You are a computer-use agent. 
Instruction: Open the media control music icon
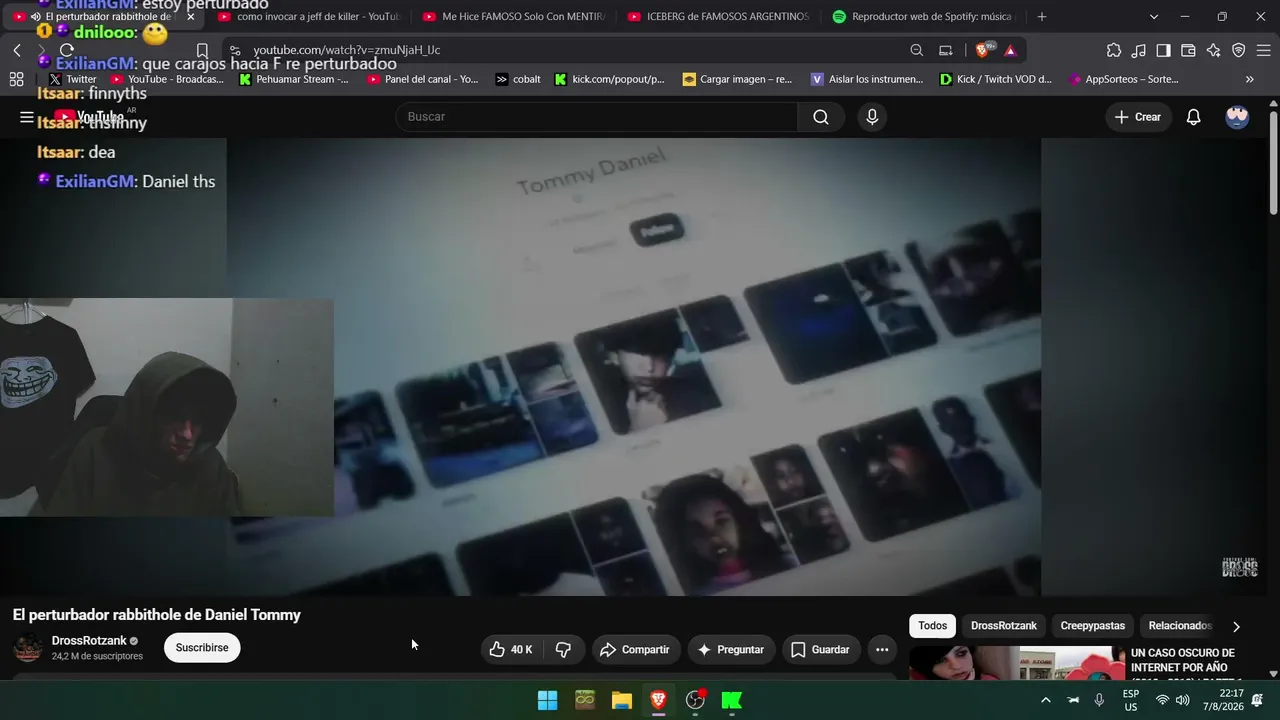tap(1139, 50)
